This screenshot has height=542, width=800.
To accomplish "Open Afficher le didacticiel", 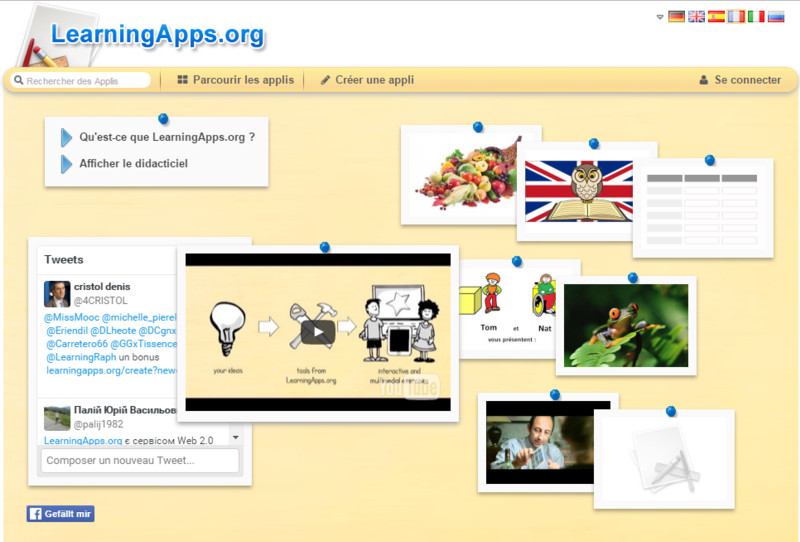I will [133, 163].
